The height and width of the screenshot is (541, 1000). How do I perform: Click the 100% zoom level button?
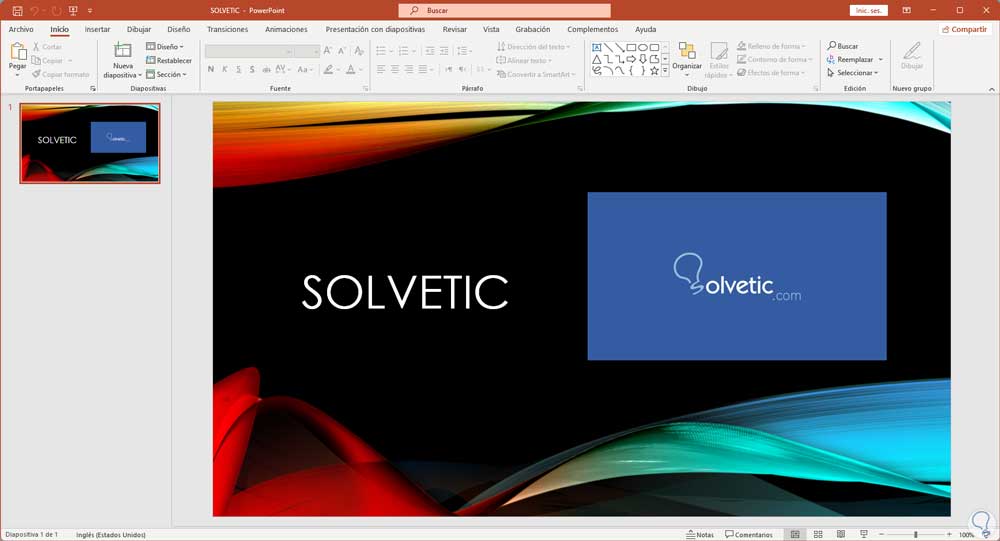[x=966, y=535]
